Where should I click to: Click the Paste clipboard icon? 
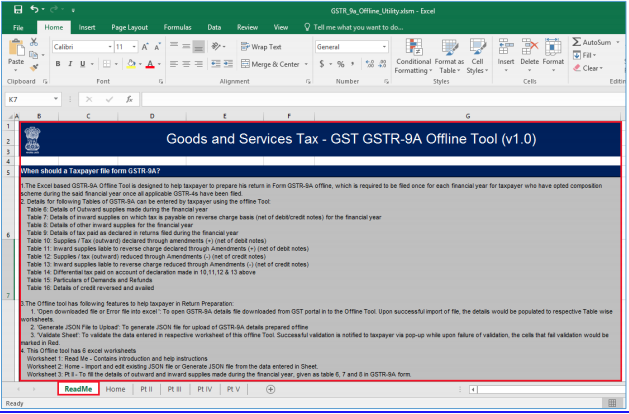pyautogui.click(x=16, y=48)
